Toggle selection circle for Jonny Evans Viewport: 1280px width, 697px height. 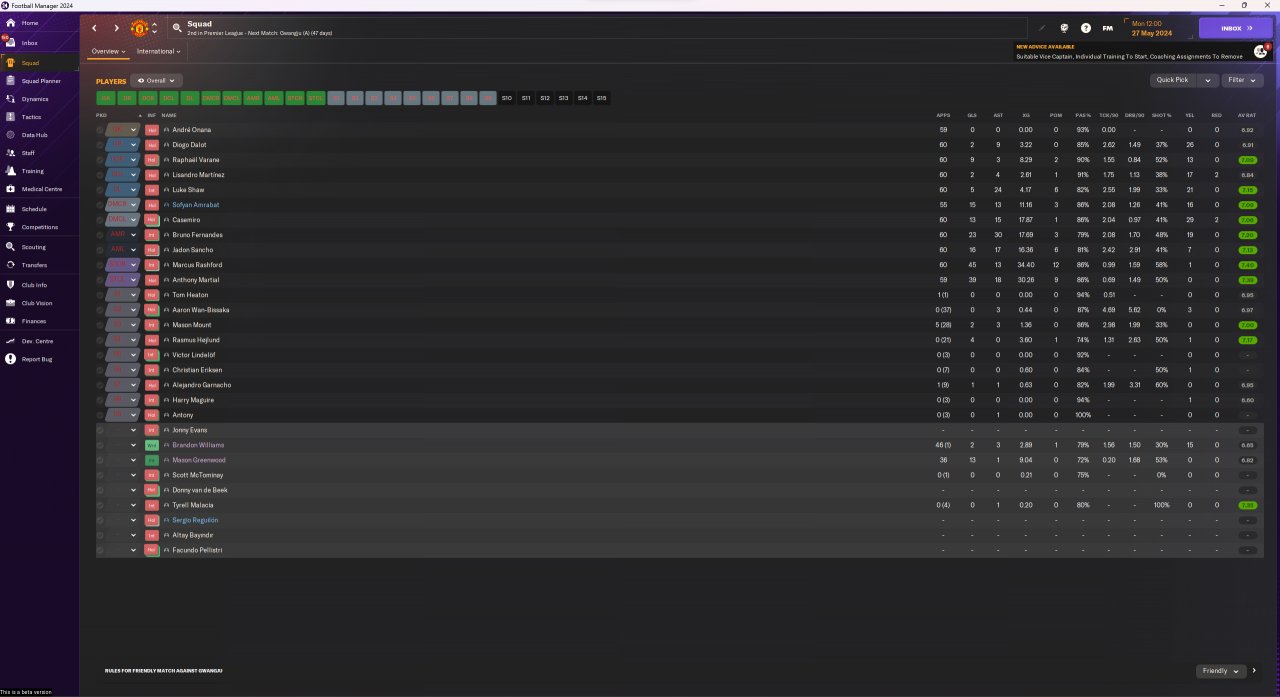[100, 430]
